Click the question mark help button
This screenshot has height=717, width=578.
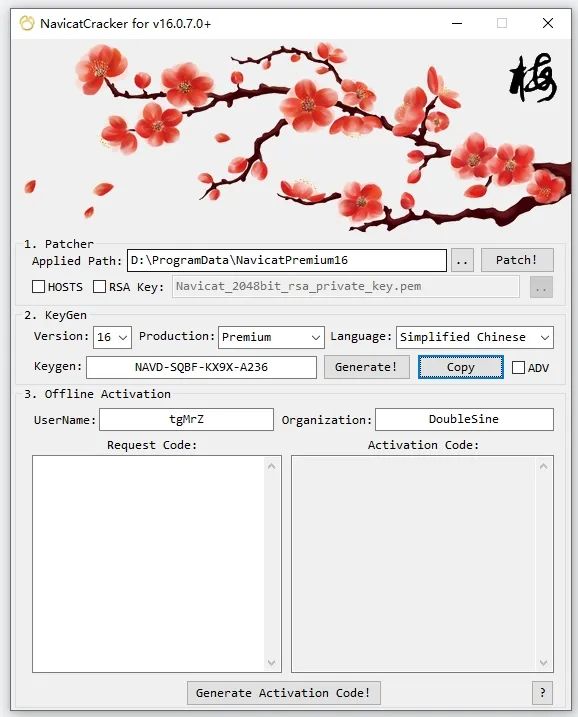542,693
